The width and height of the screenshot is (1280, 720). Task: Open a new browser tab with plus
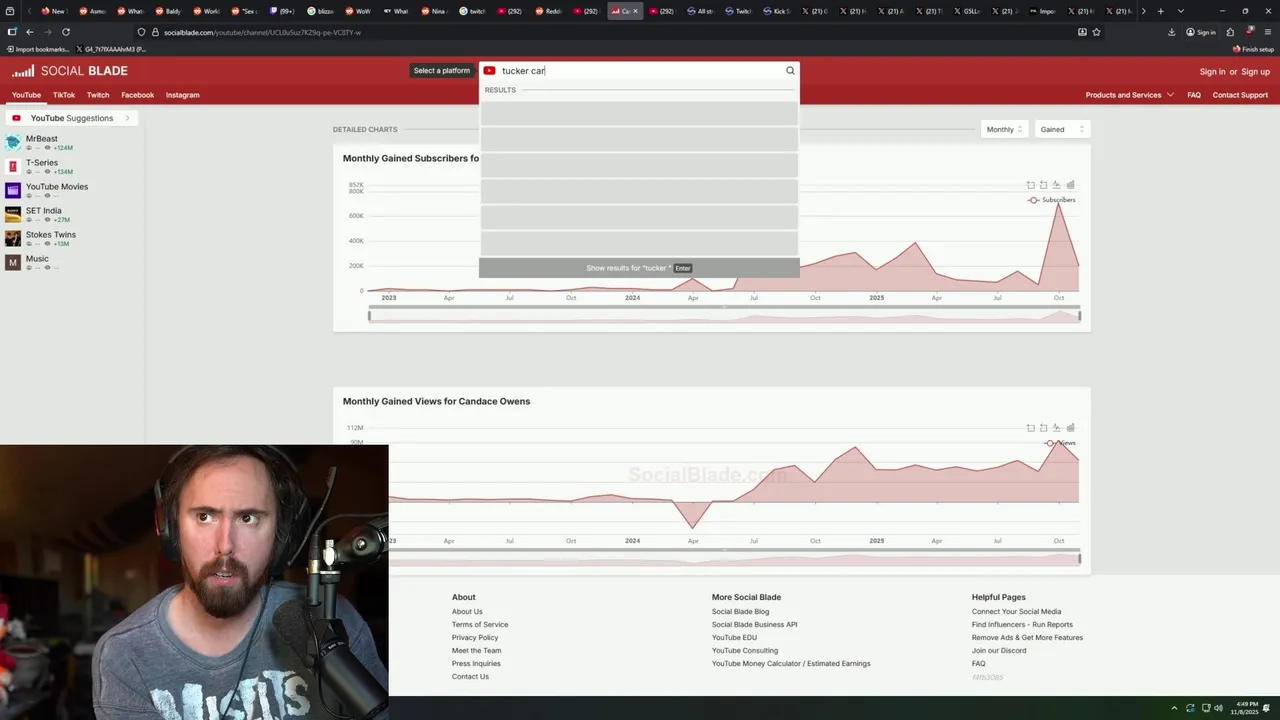coord(1160,11)
